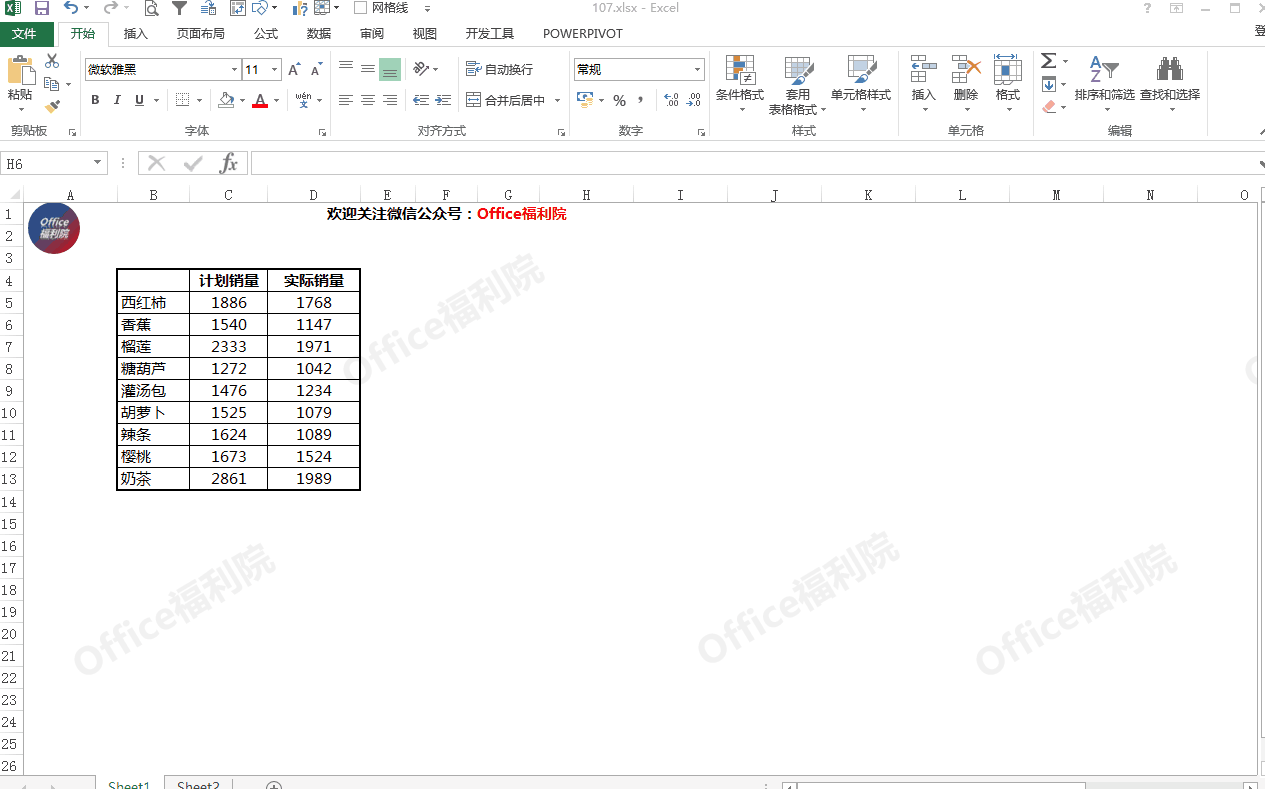Delete cells with the 删除 button
The image size is (1265, 789).
coord(966,84)
